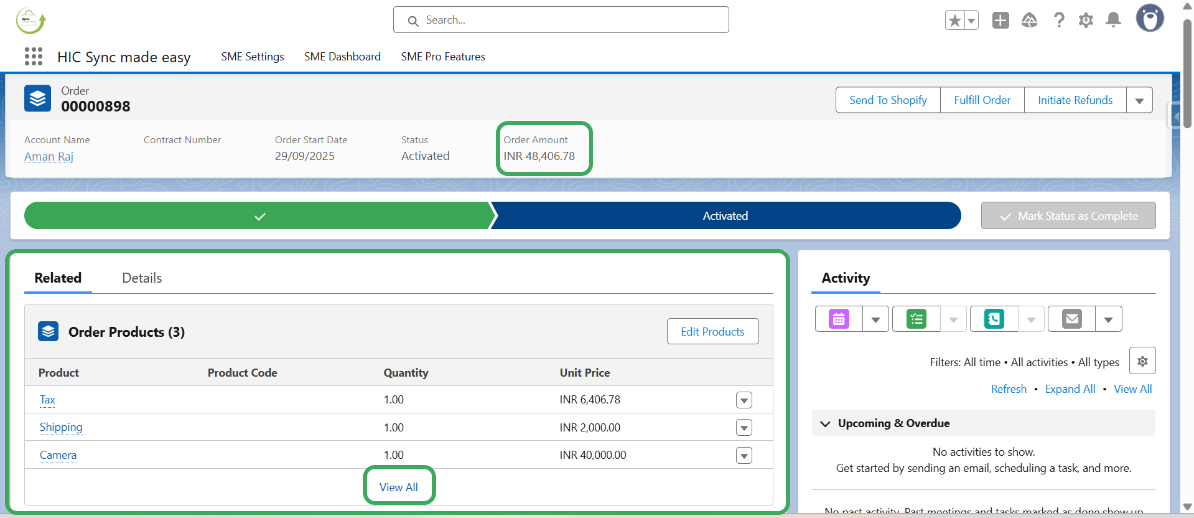The image size is (1194, 518).
Task: Open the New Event dropdown arrow
Action: pos(876,319)
